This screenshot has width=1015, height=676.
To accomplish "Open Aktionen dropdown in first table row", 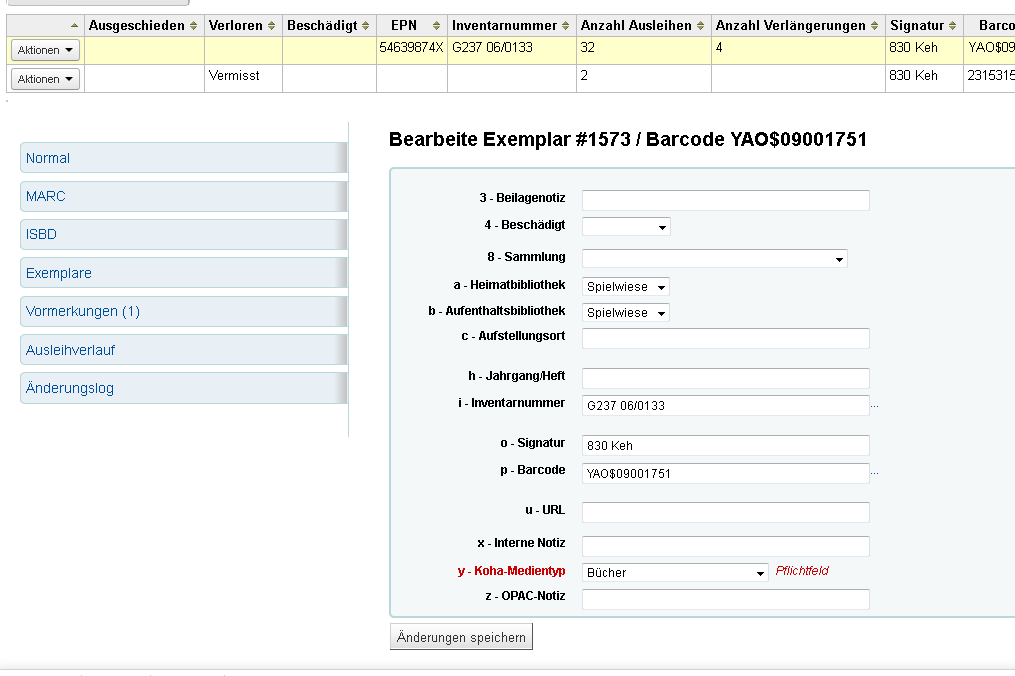I will pos(45,49).
